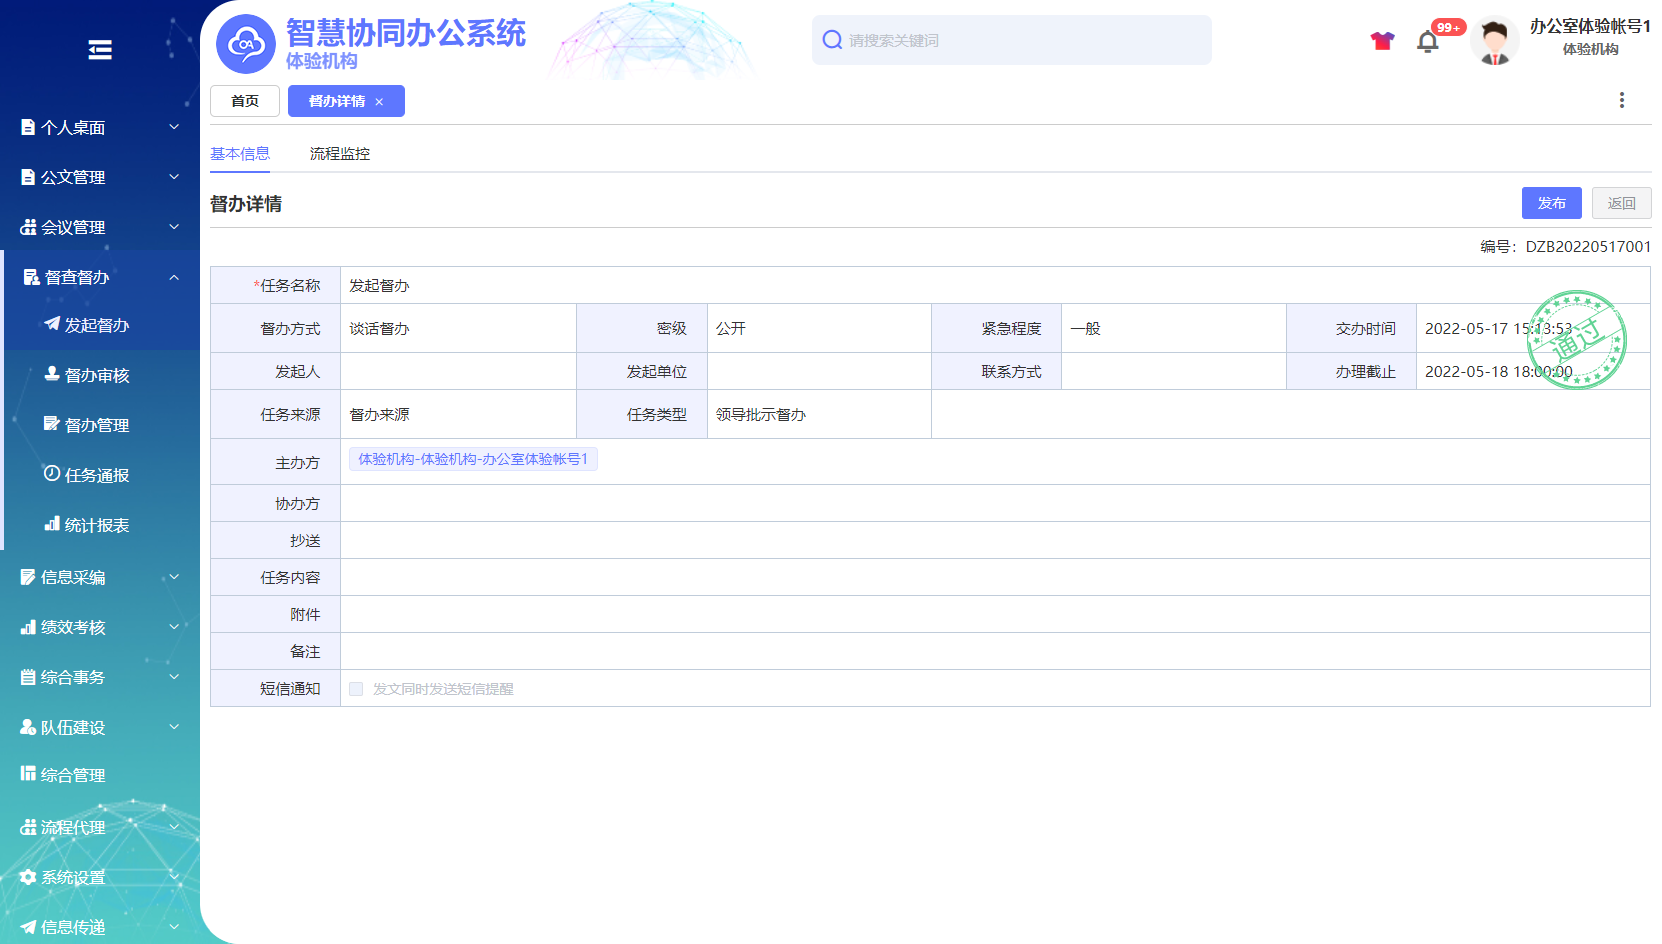Click the user avatar picture
The height and width of the screenshot is (944, 1662).
point(1494,42)
